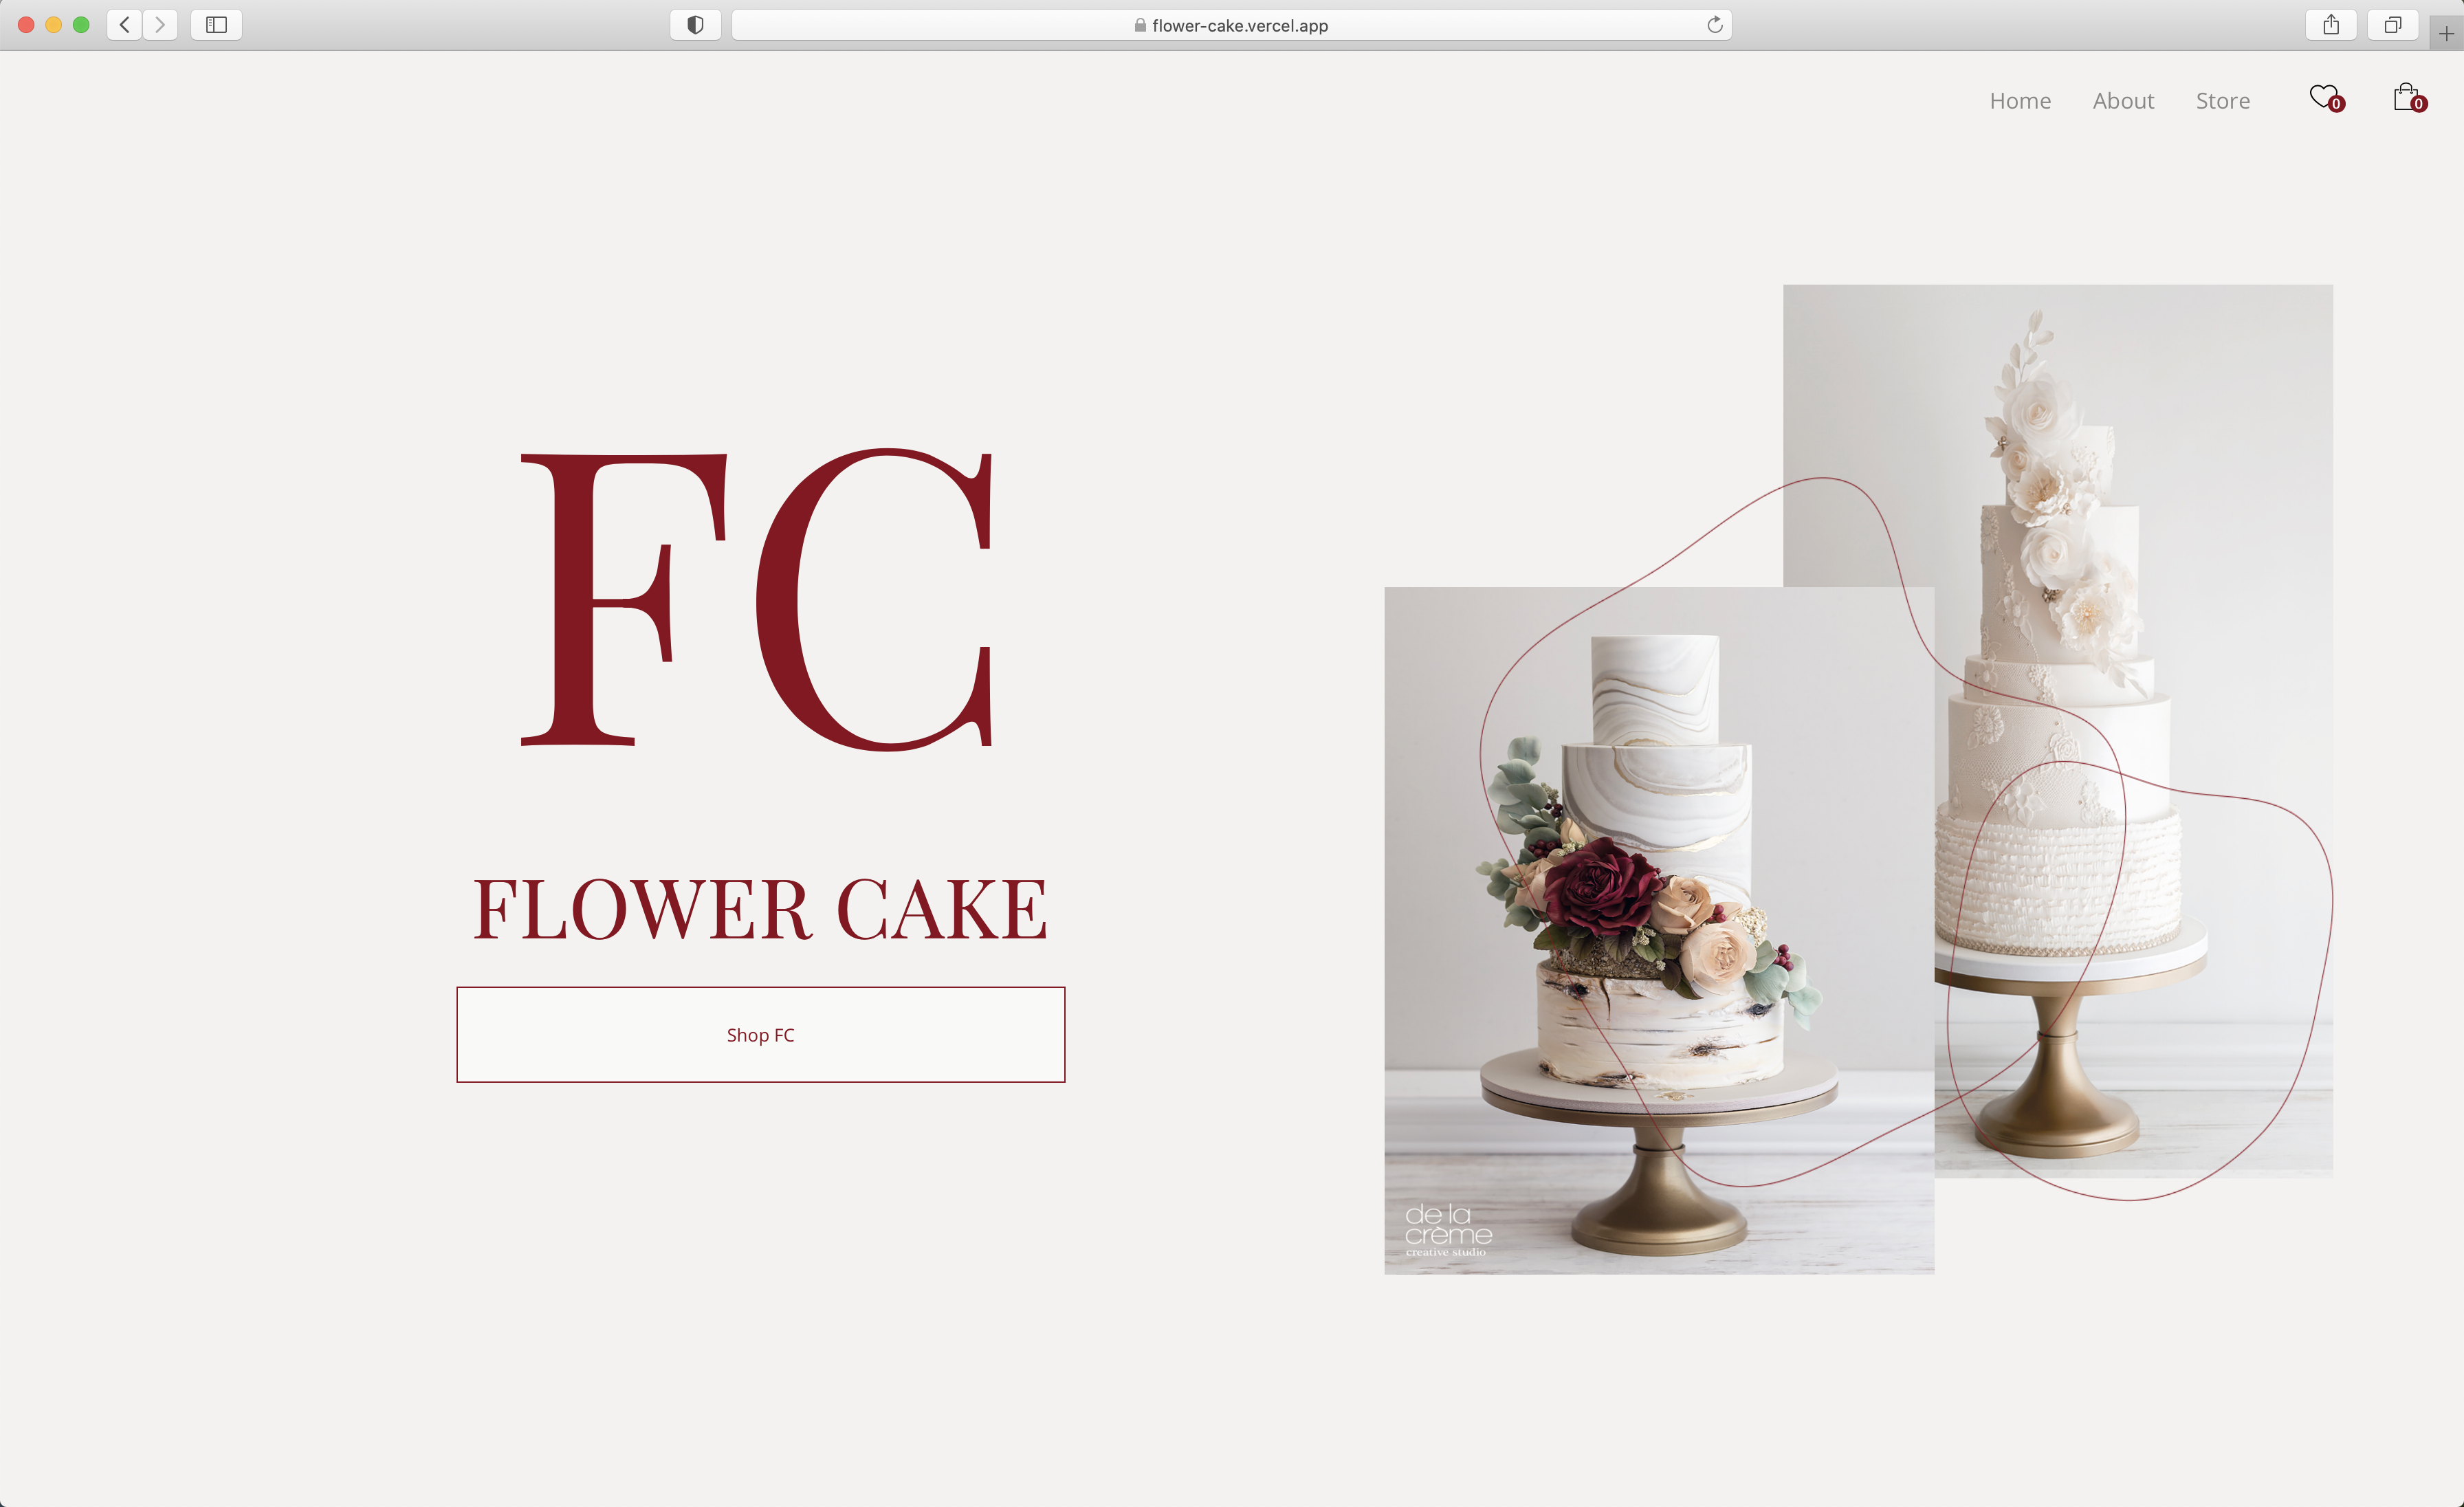Go back with Safari back arrow
This screenshot has height=1507, width=2464.
coord(124,25)
